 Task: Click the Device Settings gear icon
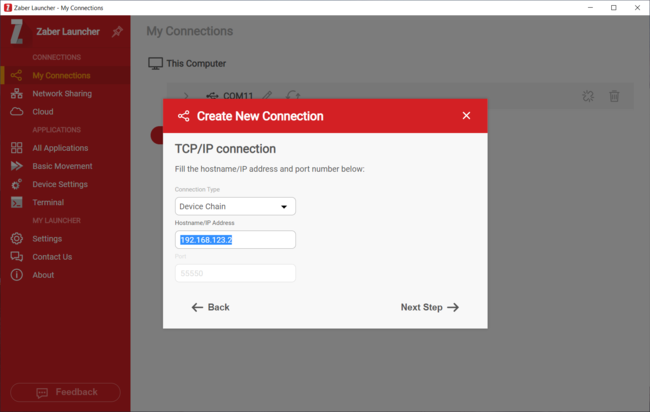point(17,184)
